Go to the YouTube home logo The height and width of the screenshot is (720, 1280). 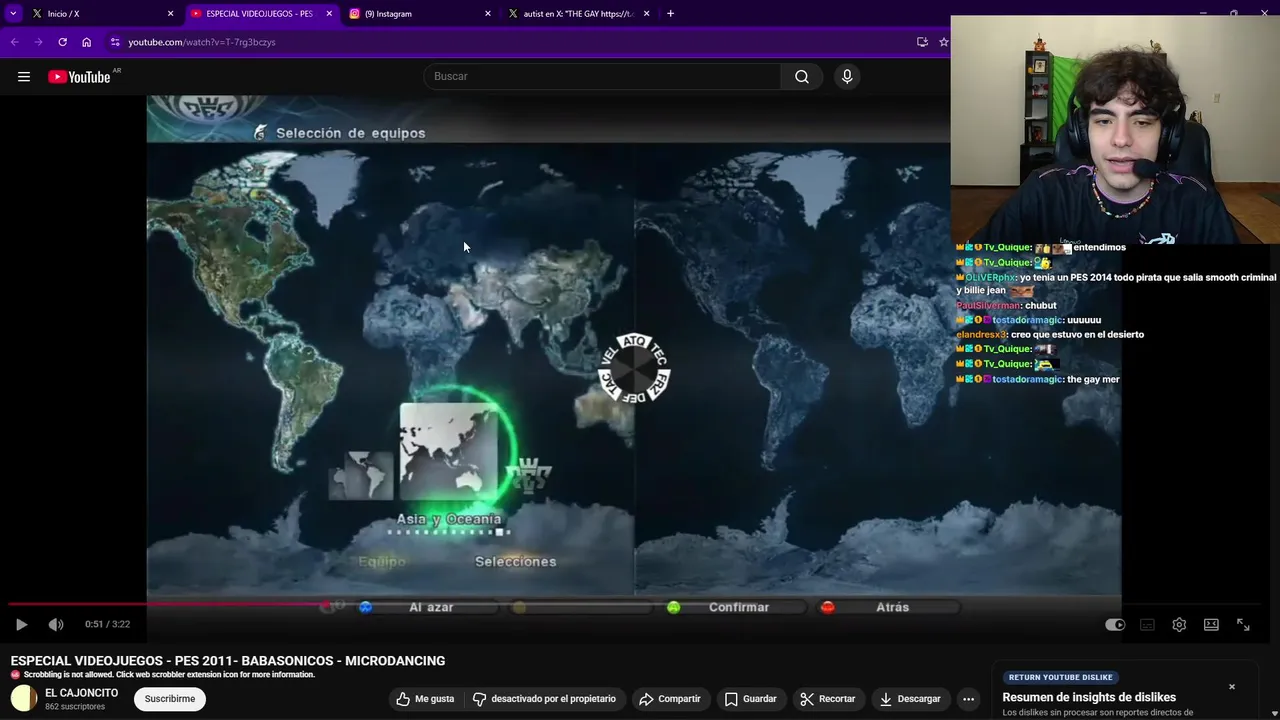(x=79, y=77)
